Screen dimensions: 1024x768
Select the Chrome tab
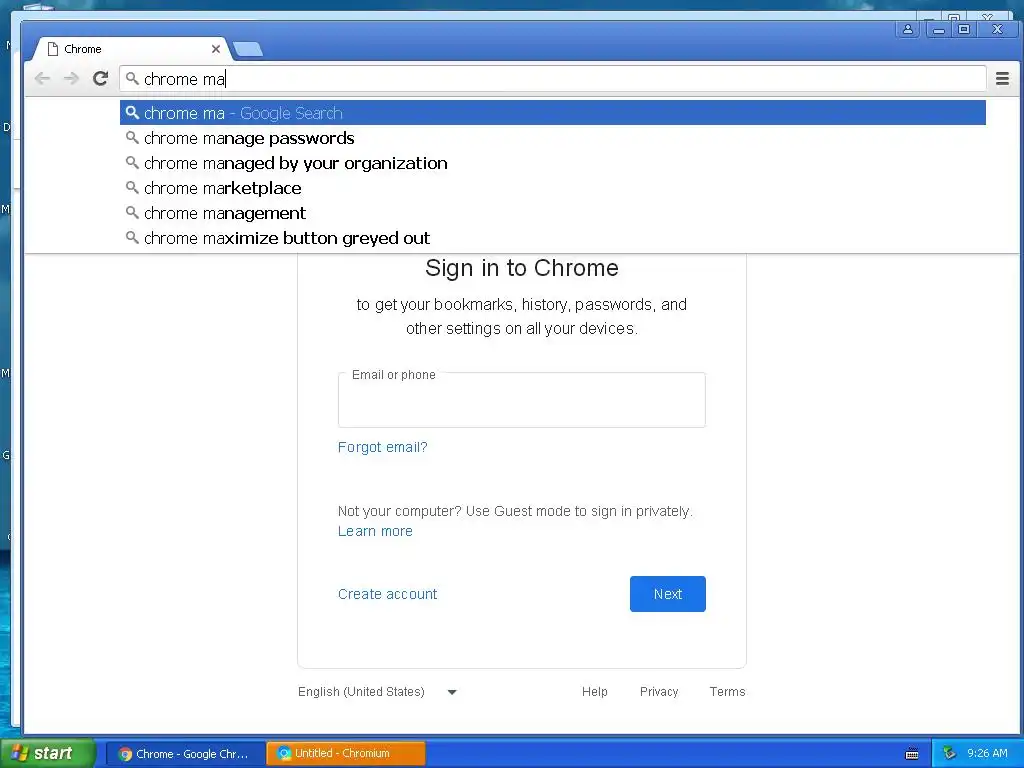[x=131, y=49]
